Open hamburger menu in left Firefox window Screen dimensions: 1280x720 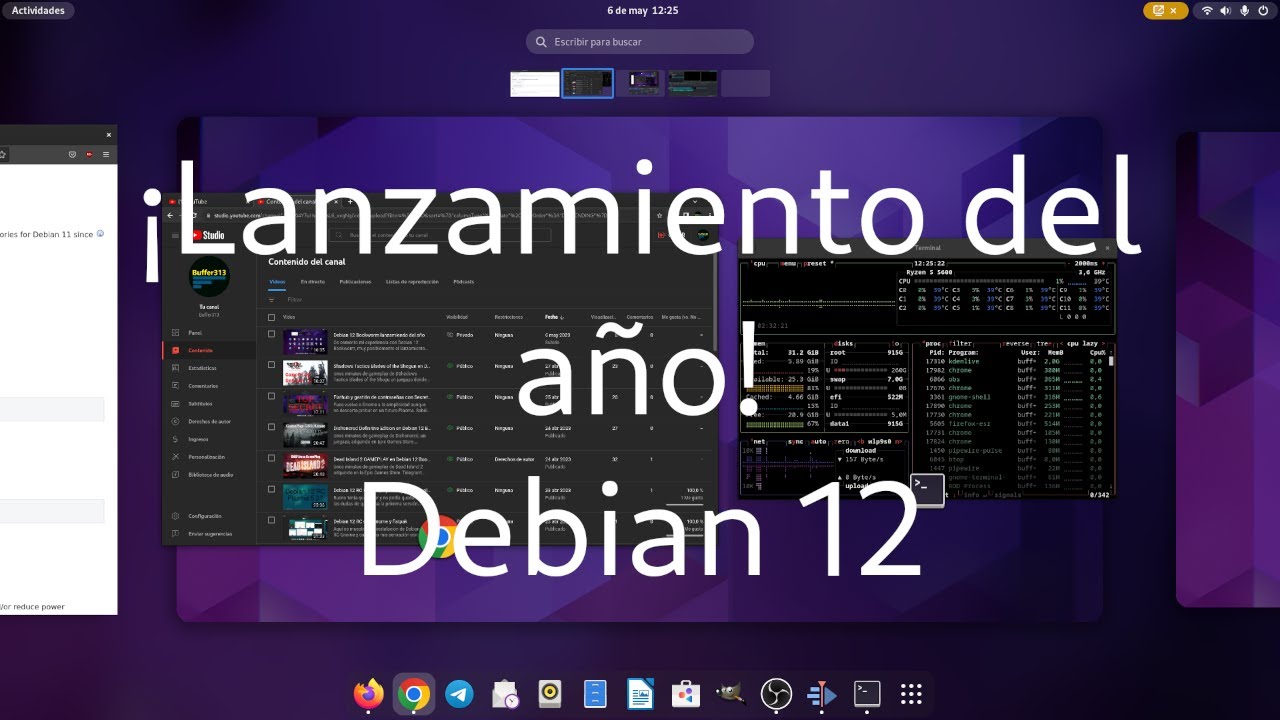click(x=106, y=155)
